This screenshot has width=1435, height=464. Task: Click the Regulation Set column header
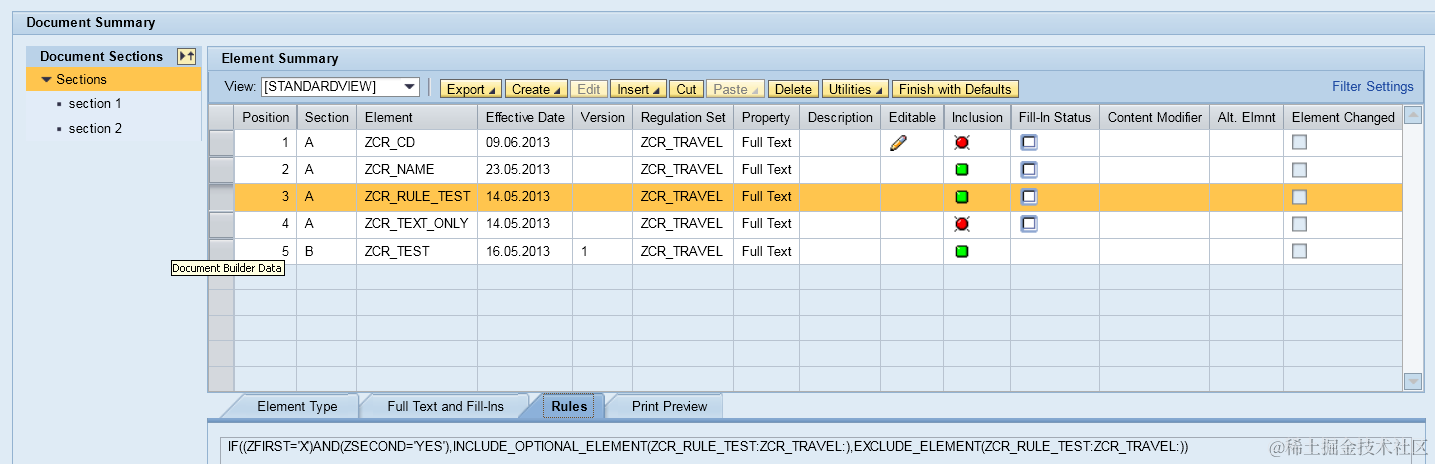[x=683, y=117]
